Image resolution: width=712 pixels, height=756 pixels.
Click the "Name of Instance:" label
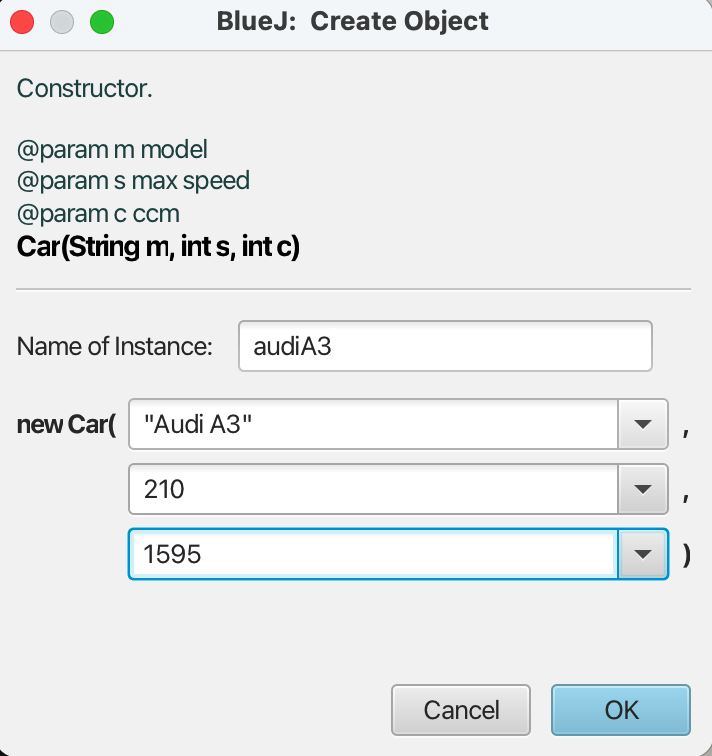115,347
